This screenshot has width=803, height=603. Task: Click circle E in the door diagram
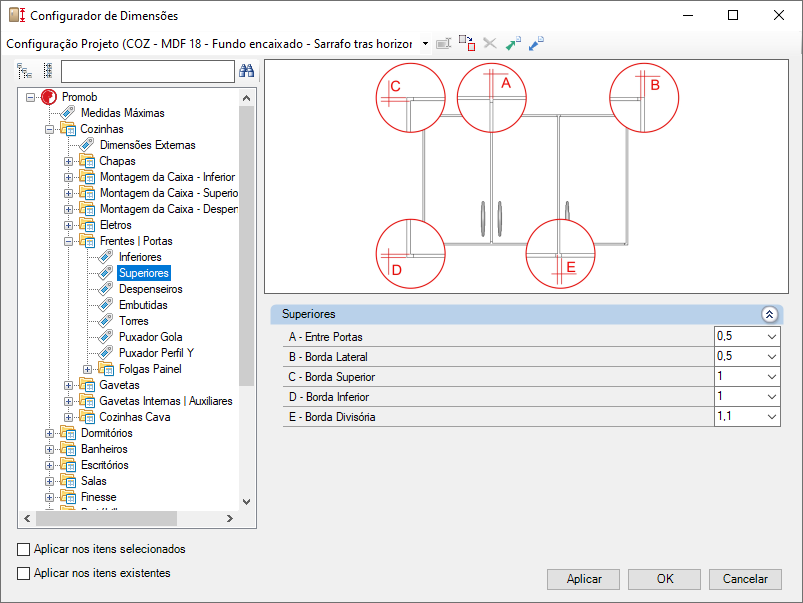pyautogui.click(x=560, y=254)
